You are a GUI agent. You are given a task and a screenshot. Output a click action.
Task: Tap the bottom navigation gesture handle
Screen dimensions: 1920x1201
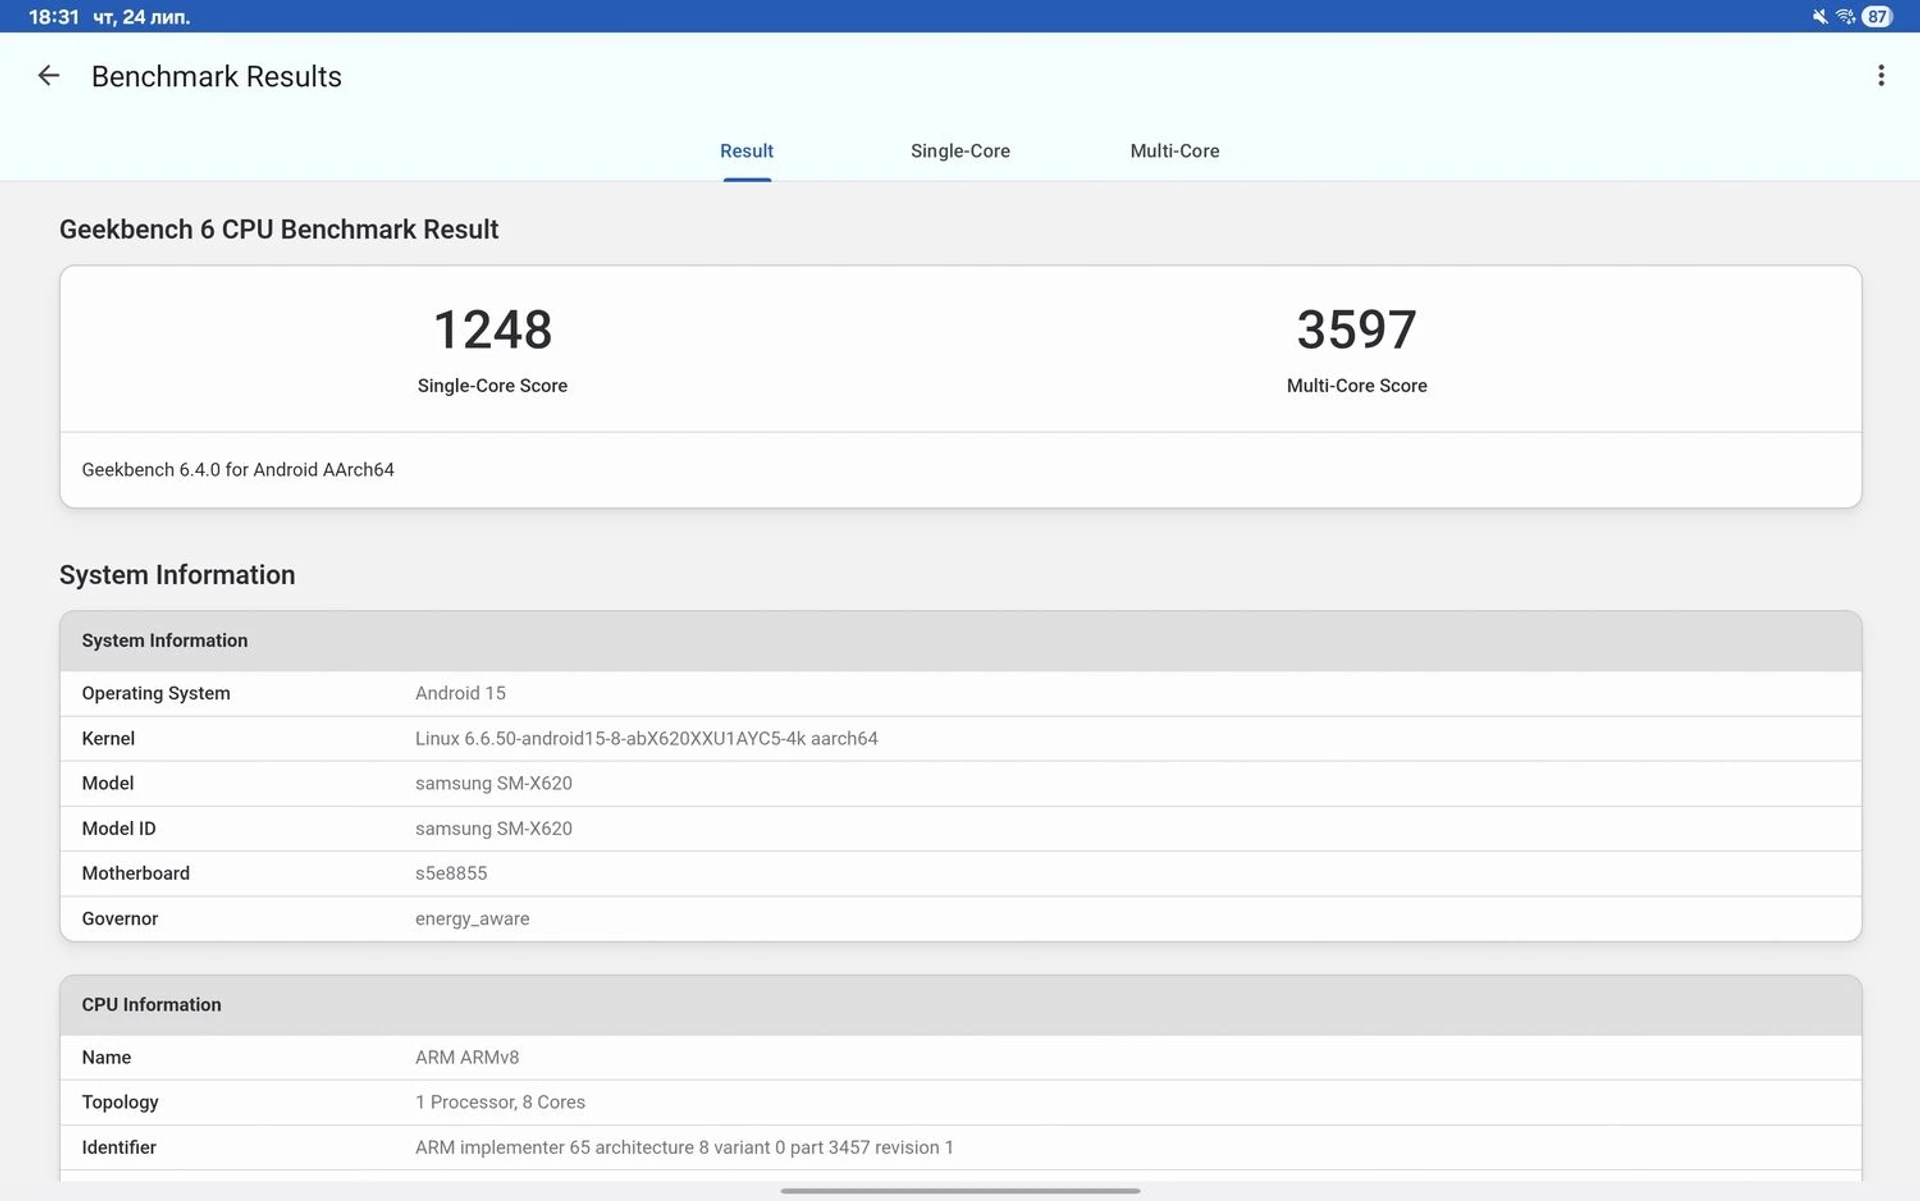(960, 1191)
